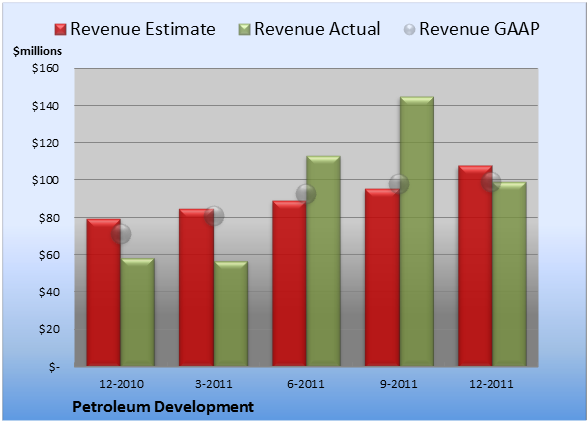Click the '$140' y-axis value

point(45,106)
